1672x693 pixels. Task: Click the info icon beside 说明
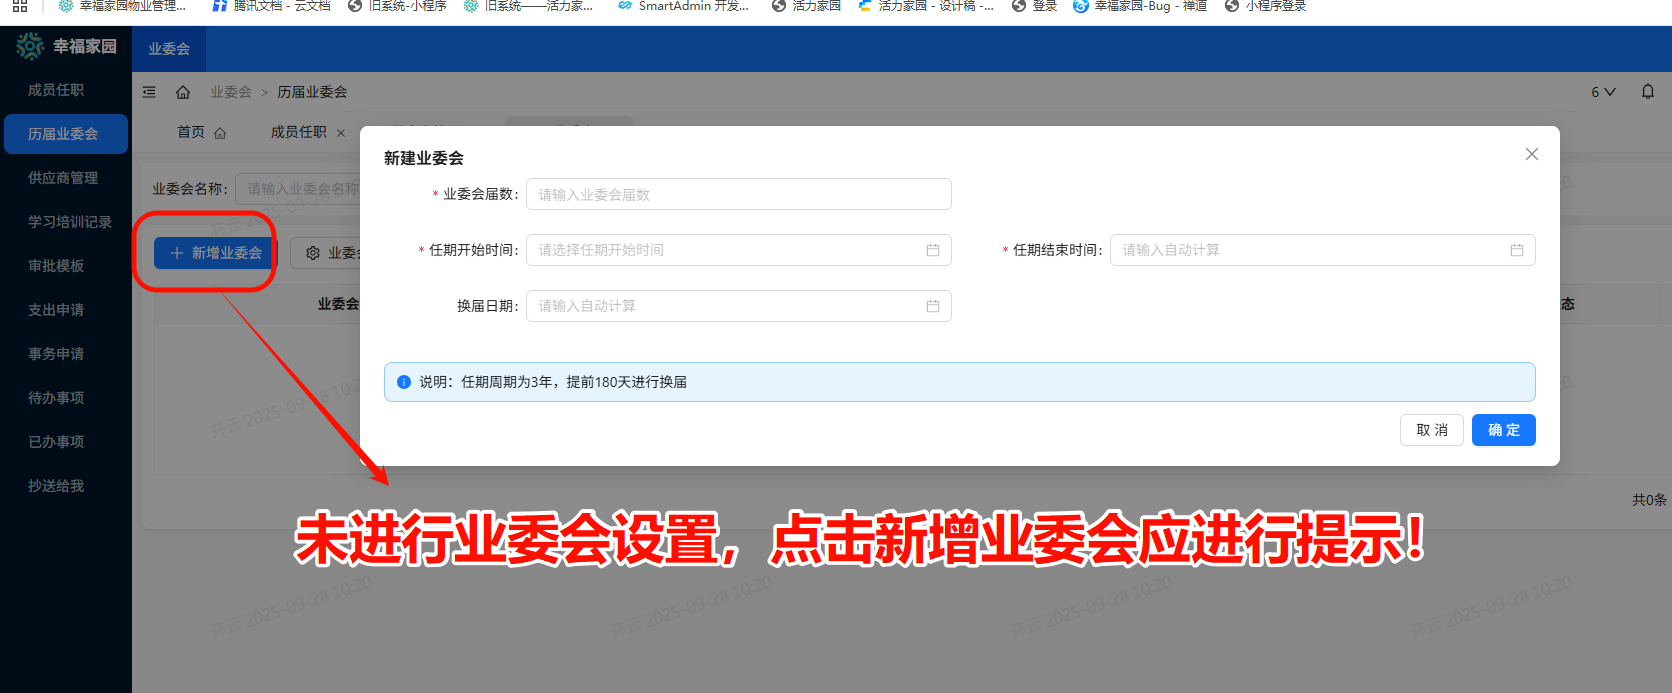click(x=404, y=382)
